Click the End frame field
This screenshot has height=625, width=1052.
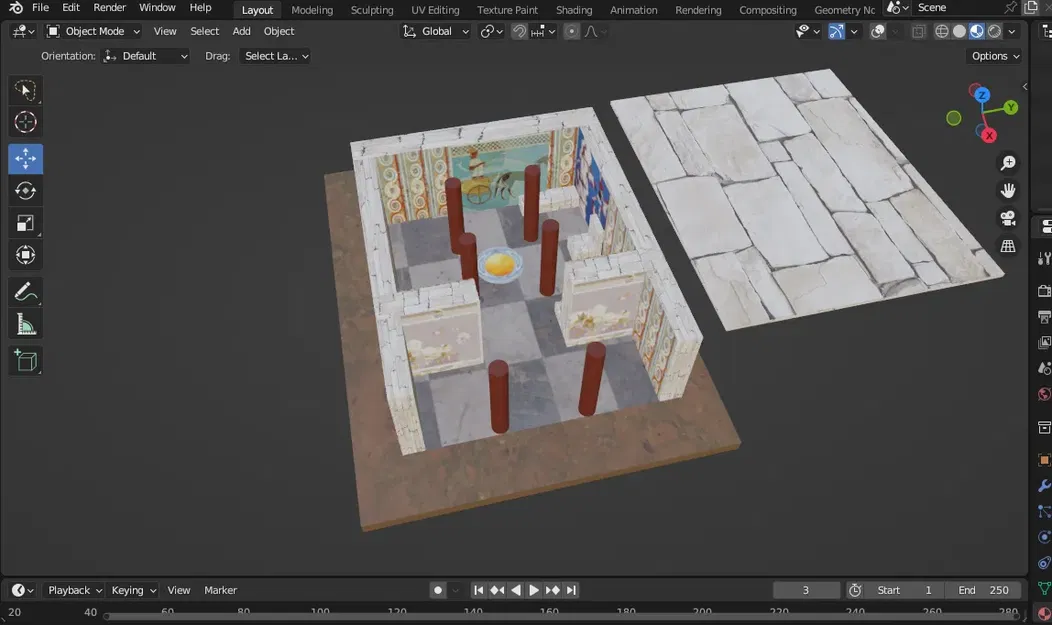coord(983,590)
